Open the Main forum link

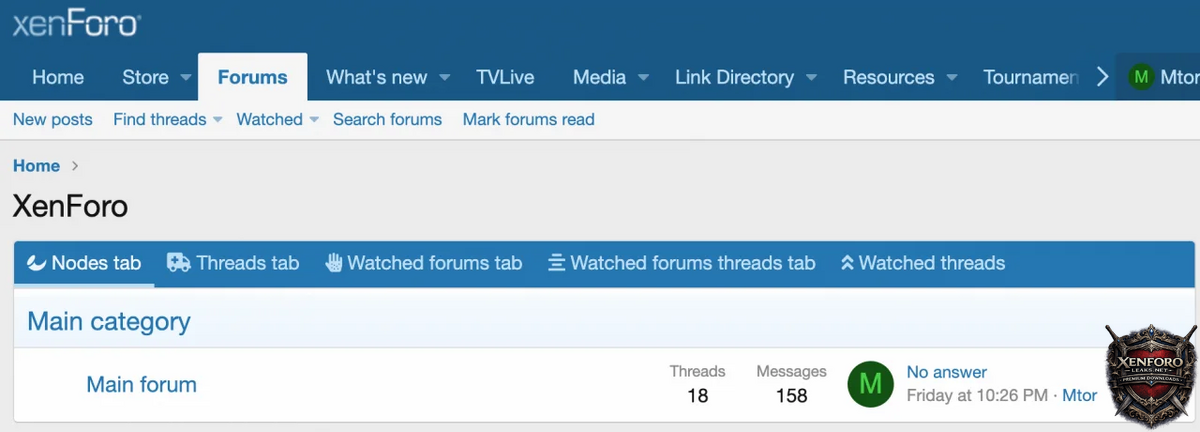pos(141,384)
